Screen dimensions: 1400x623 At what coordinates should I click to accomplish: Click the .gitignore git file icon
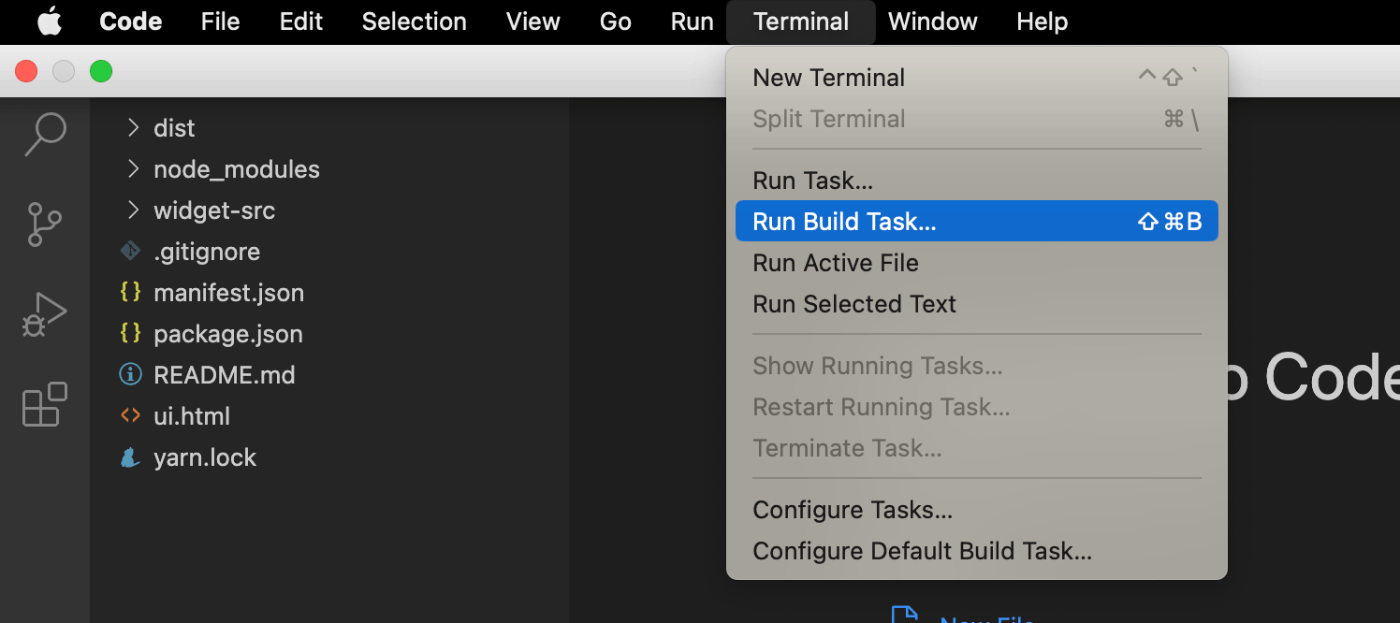[130, 251]
